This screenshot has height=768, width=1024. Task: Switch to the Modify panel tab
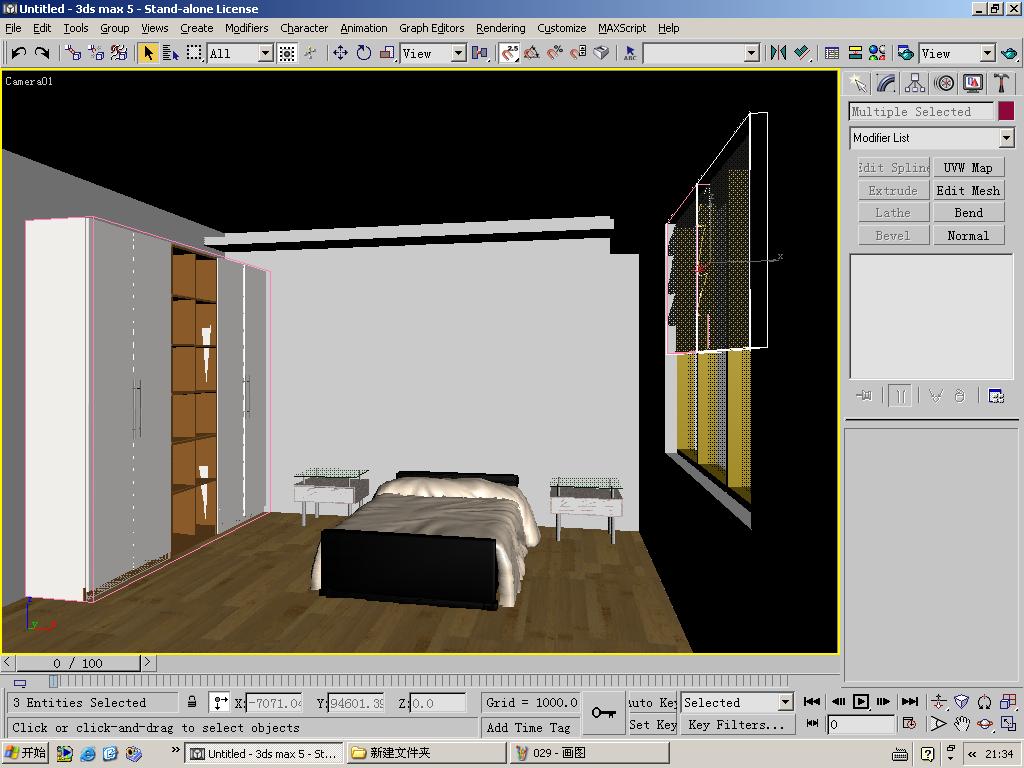(886, 84)
